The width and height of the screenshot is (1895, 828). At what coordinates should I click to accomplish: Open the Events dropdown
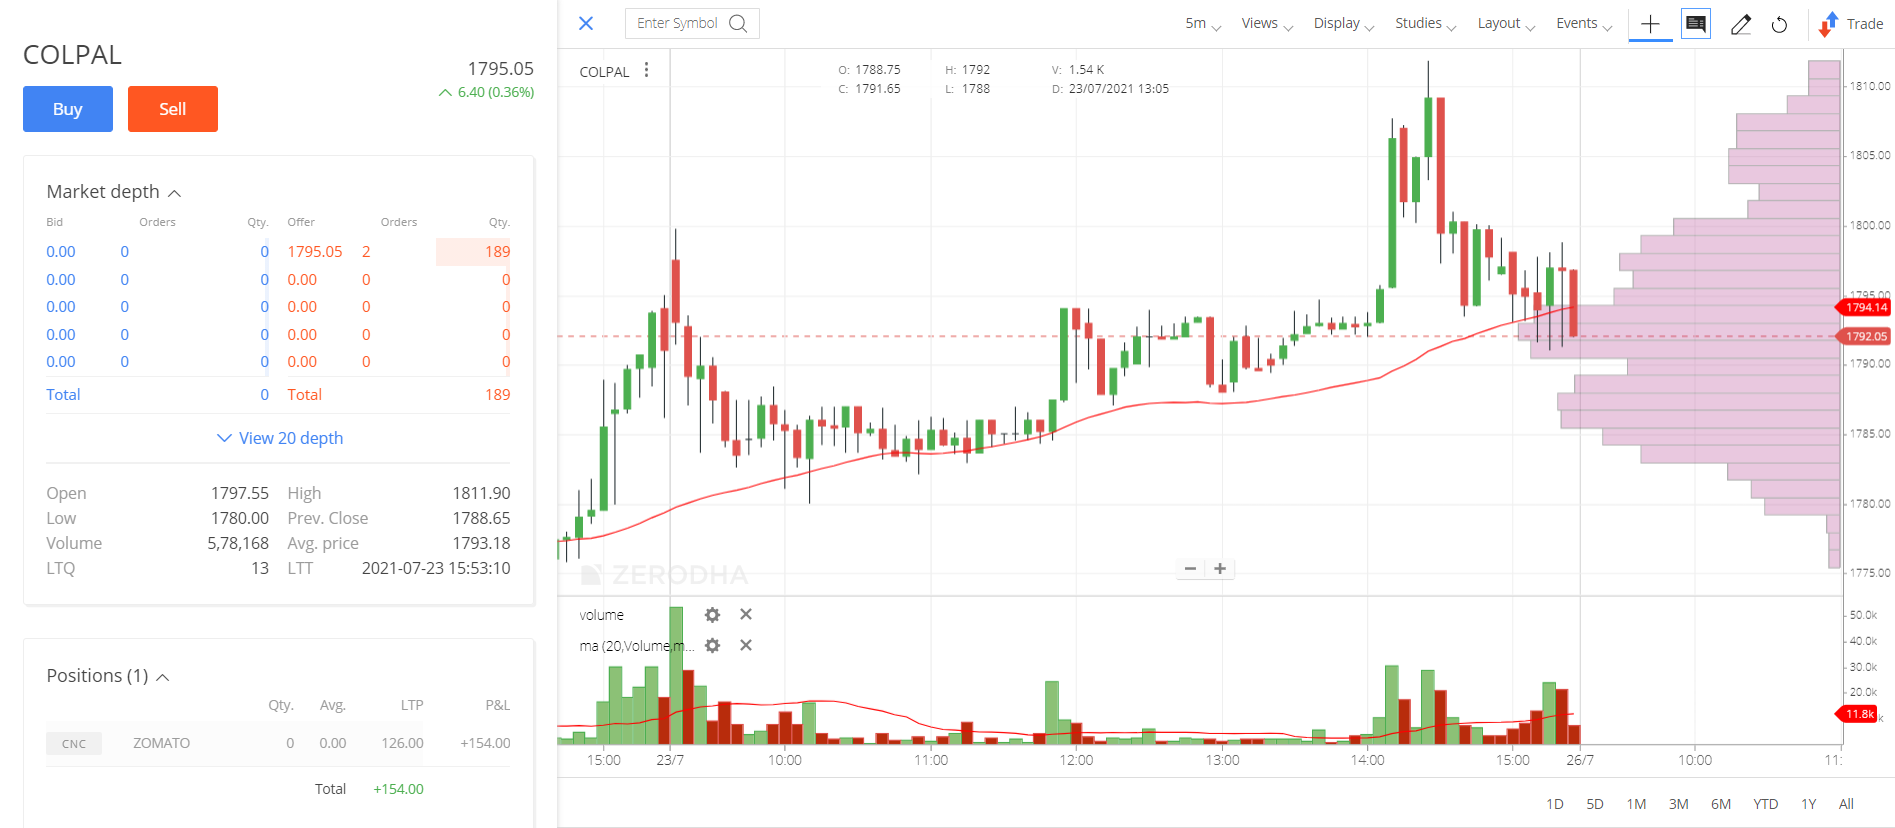(x=1584, y=24)
